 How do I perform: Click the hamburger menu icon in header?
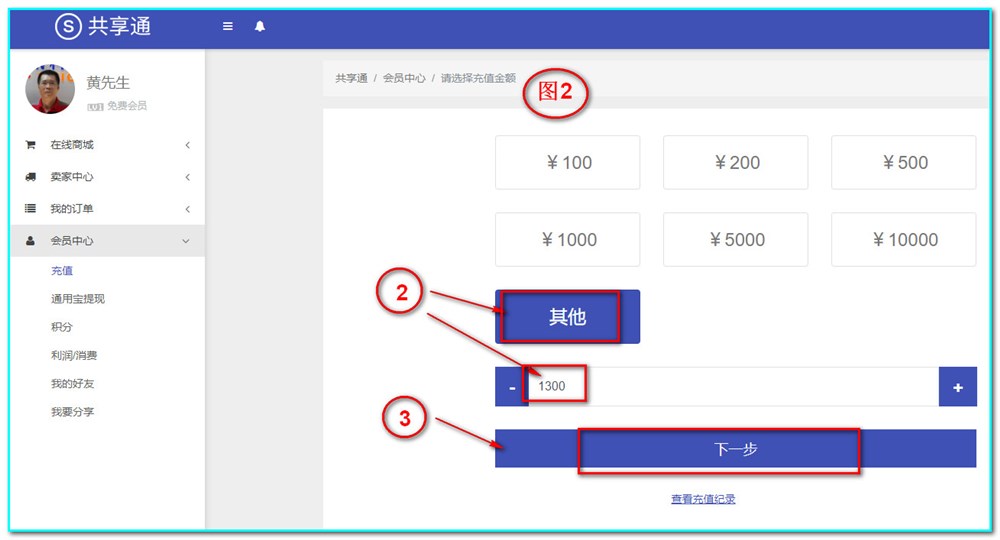(228, 27)
